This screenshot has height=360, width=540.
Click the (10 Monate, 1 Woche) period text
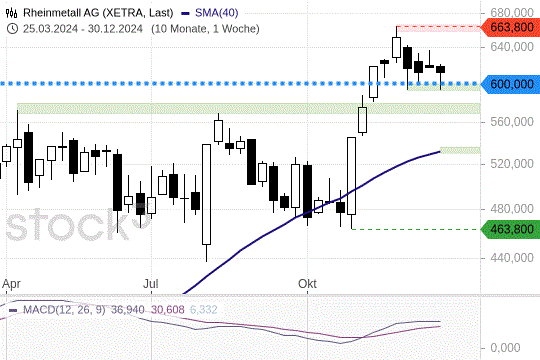[205, 29]
